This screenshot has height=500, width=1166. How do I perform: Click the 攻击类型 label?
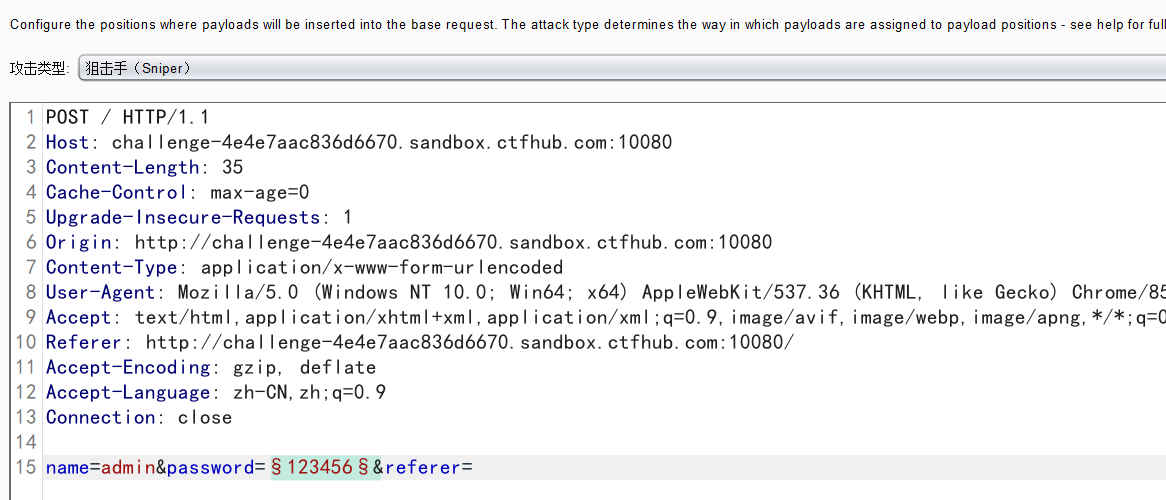[39, 69]
